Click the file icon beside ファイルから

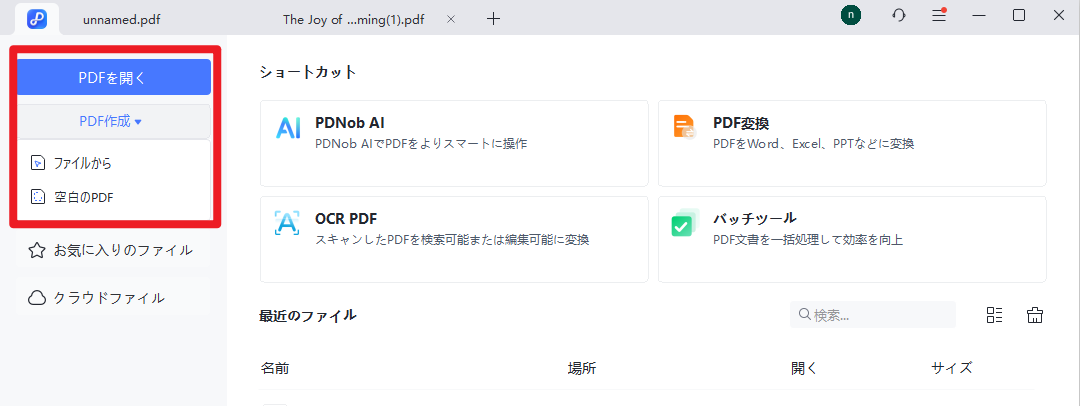[37, 163]
